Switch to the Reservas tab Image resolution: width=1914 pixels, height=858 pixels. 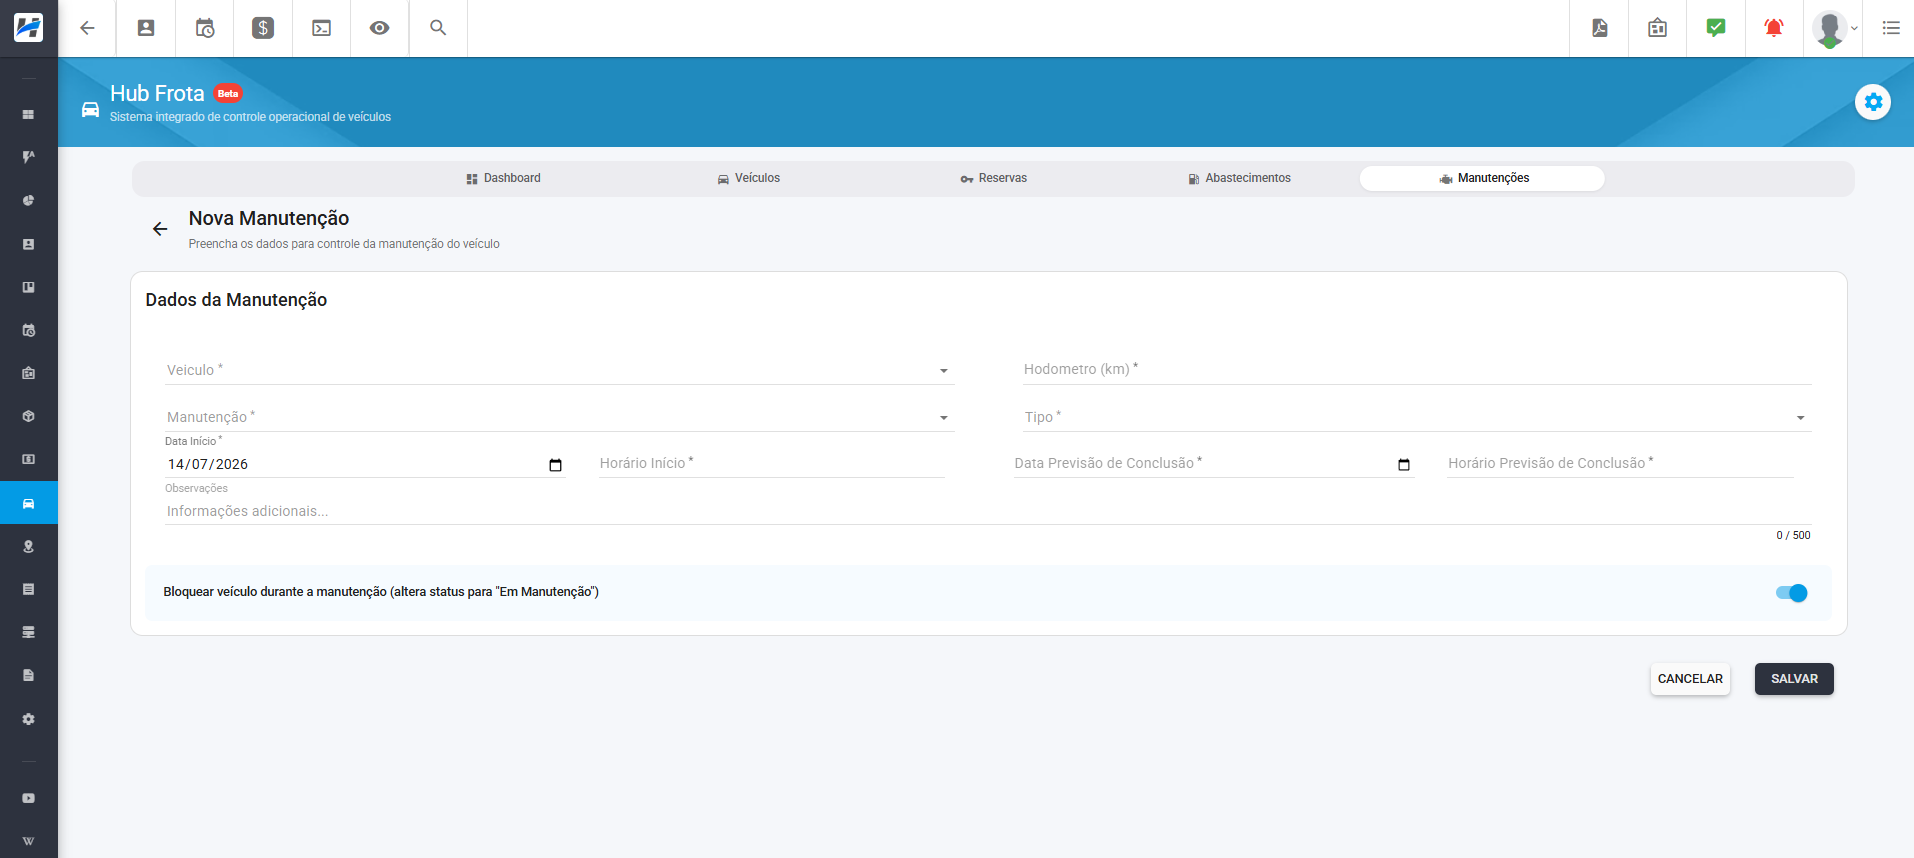coord(994,178)
